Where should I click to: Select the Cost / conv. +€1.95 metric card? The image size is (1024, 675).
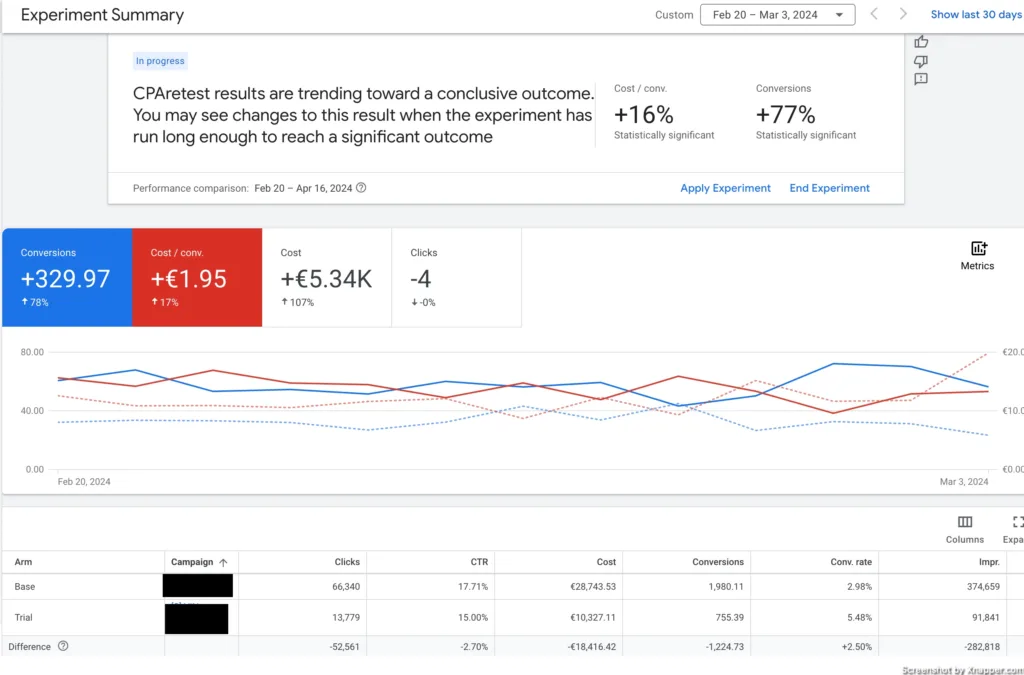coord(197,277)
